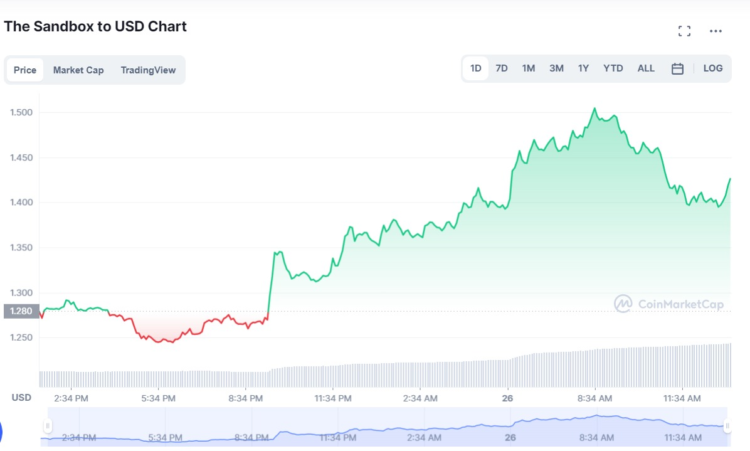Click the 2:34 PM main x-axis label

tap(71, 398)
